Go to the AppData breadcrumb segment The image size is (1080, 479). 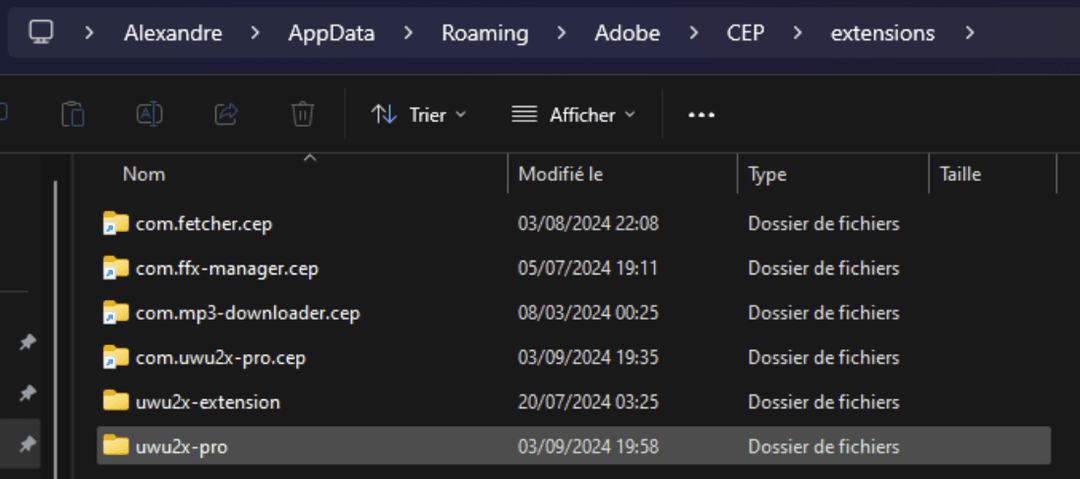pyautogui.click(x=331, y=33)
